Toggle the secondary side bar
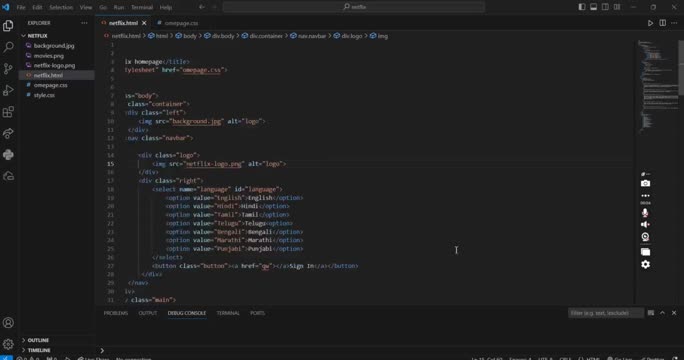Screen dimensions: 684x360 605,7
